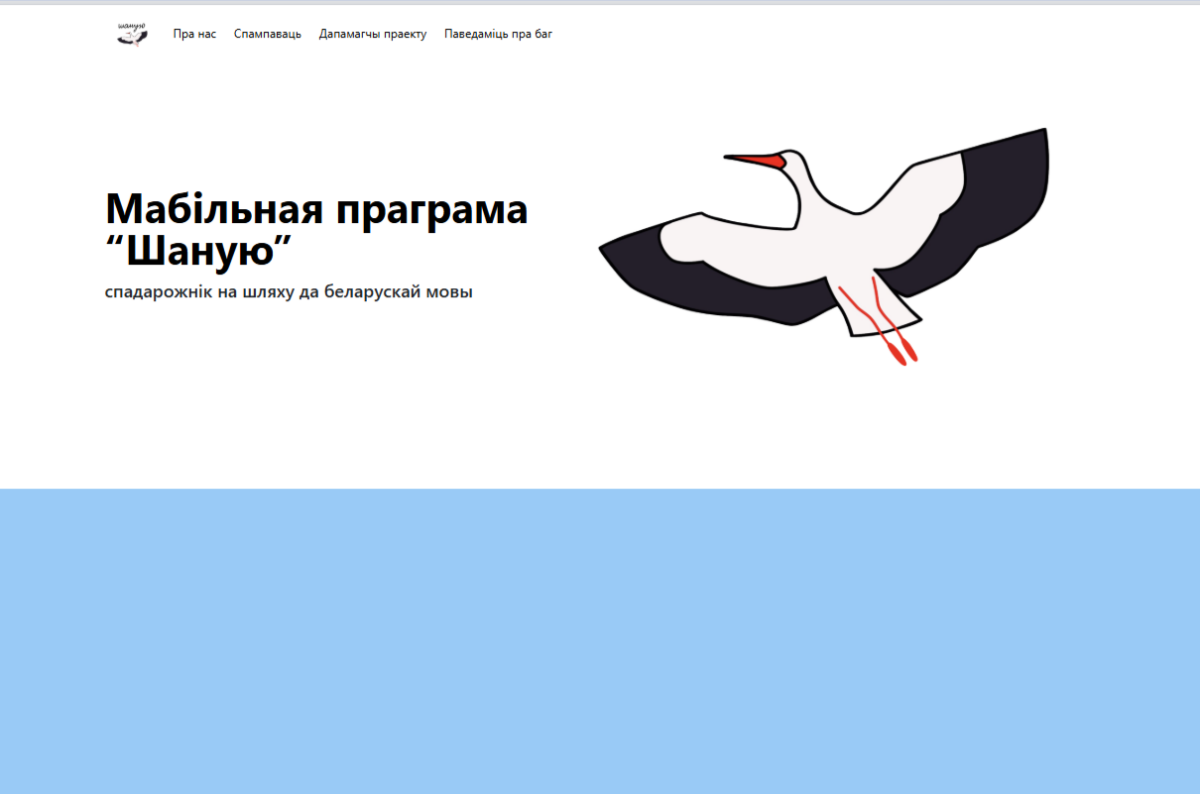The width and height of the screenshot is (1200, 794).
Task: Open the Пра нас page
Action: coord(194,34)
